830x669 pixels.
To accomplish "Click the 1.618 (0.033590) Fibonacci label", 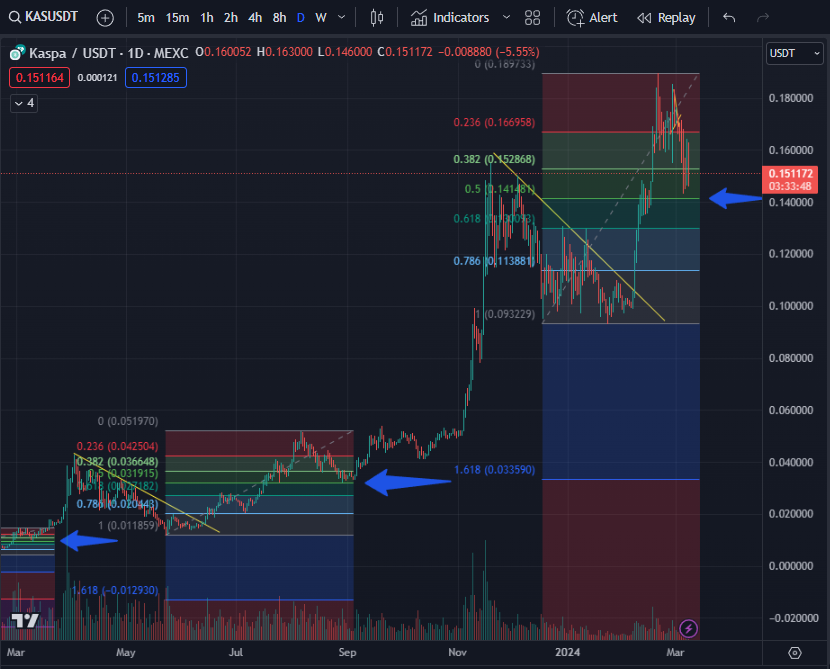I will 494,469.
